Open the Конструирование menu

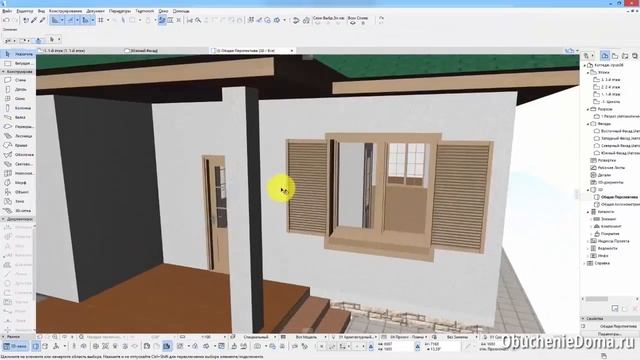[65, 11]
